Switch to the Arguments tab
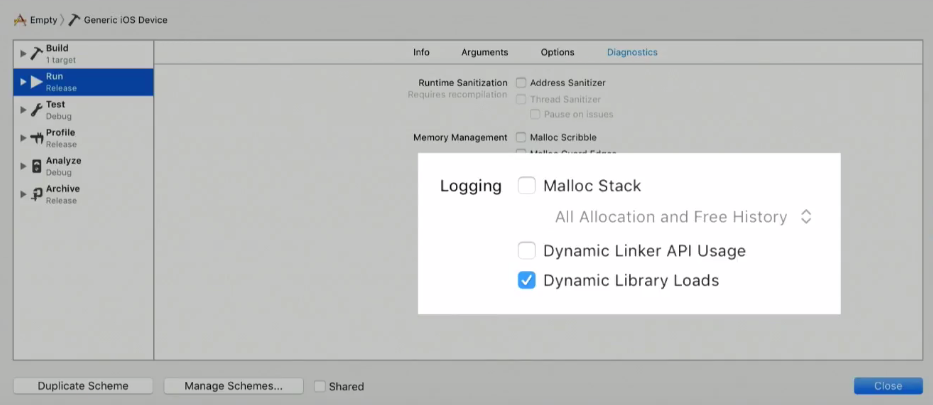 (484, 52)
